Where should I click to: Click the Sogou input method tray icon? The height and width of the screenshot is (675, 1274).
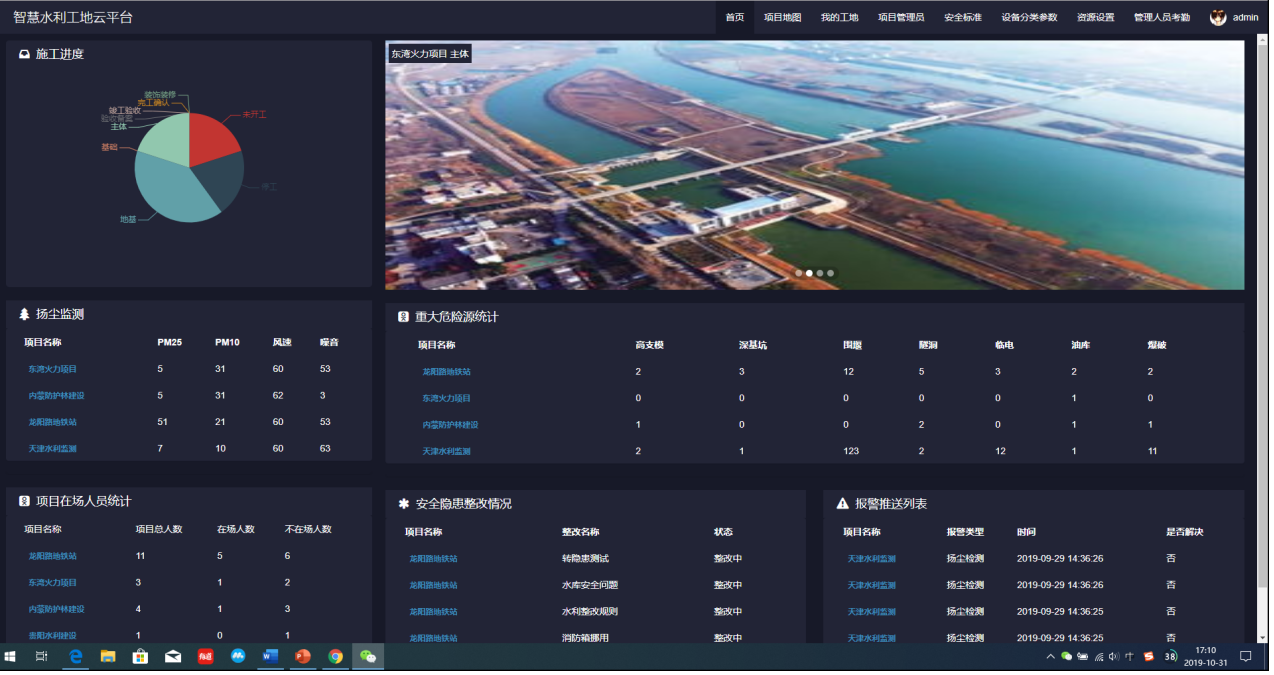[1148, 657]
